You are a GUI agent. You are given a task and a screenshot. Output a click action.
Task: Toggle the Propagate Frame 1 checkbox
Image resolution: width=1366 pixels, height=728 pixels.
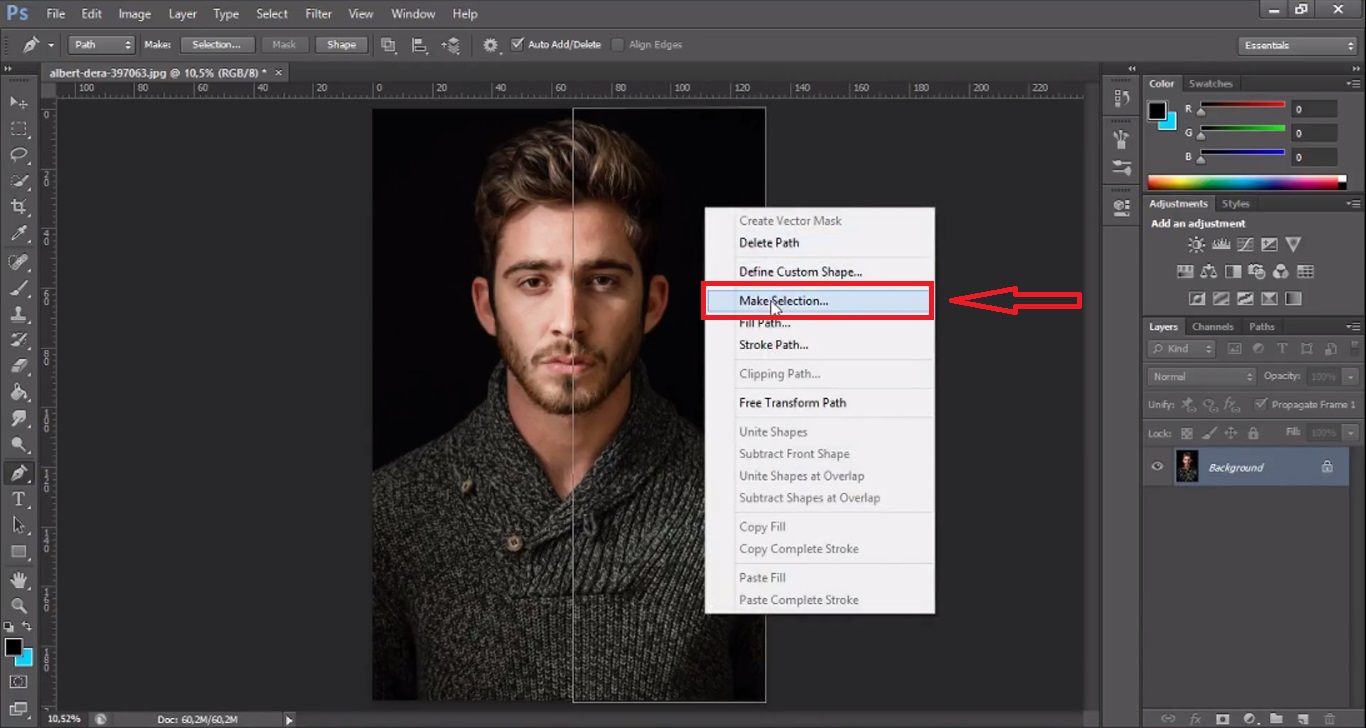pyautogui.click(x=1261, y=404)
